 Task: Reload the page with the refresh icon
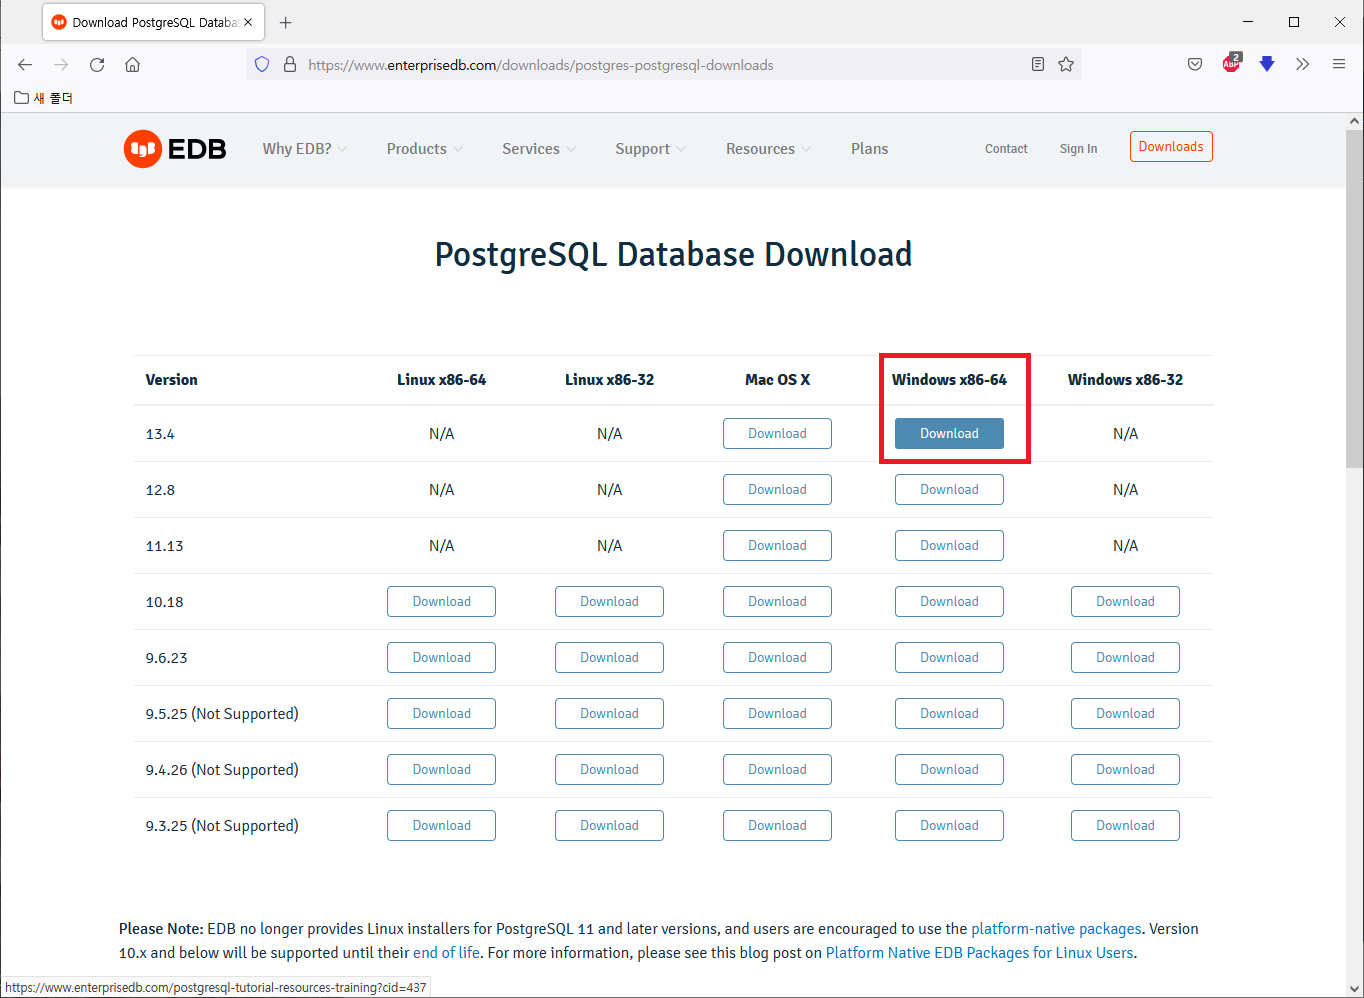[x=97, y=65]
